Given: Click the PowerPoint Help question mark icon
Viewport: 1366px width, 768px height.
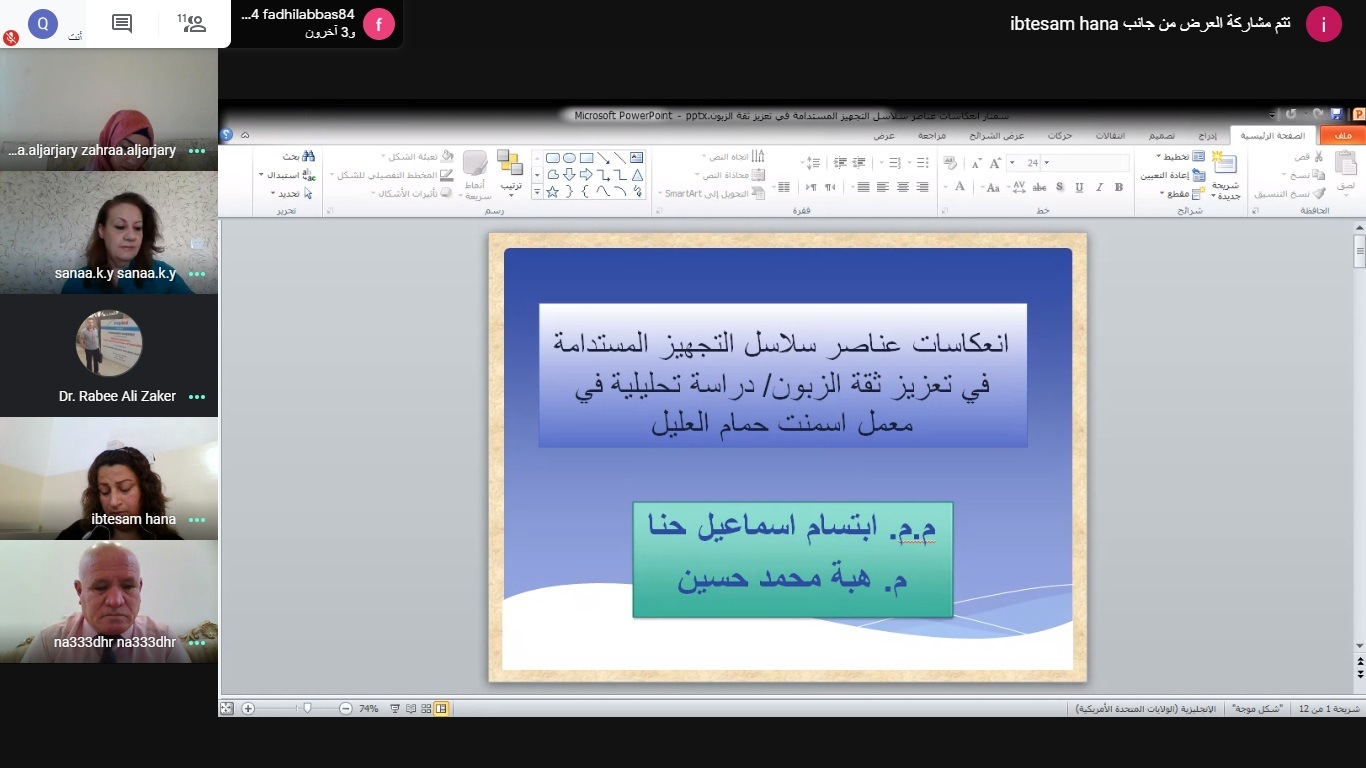Looking at the screenshot, I should pyautogui.click(x=226, y=135).
